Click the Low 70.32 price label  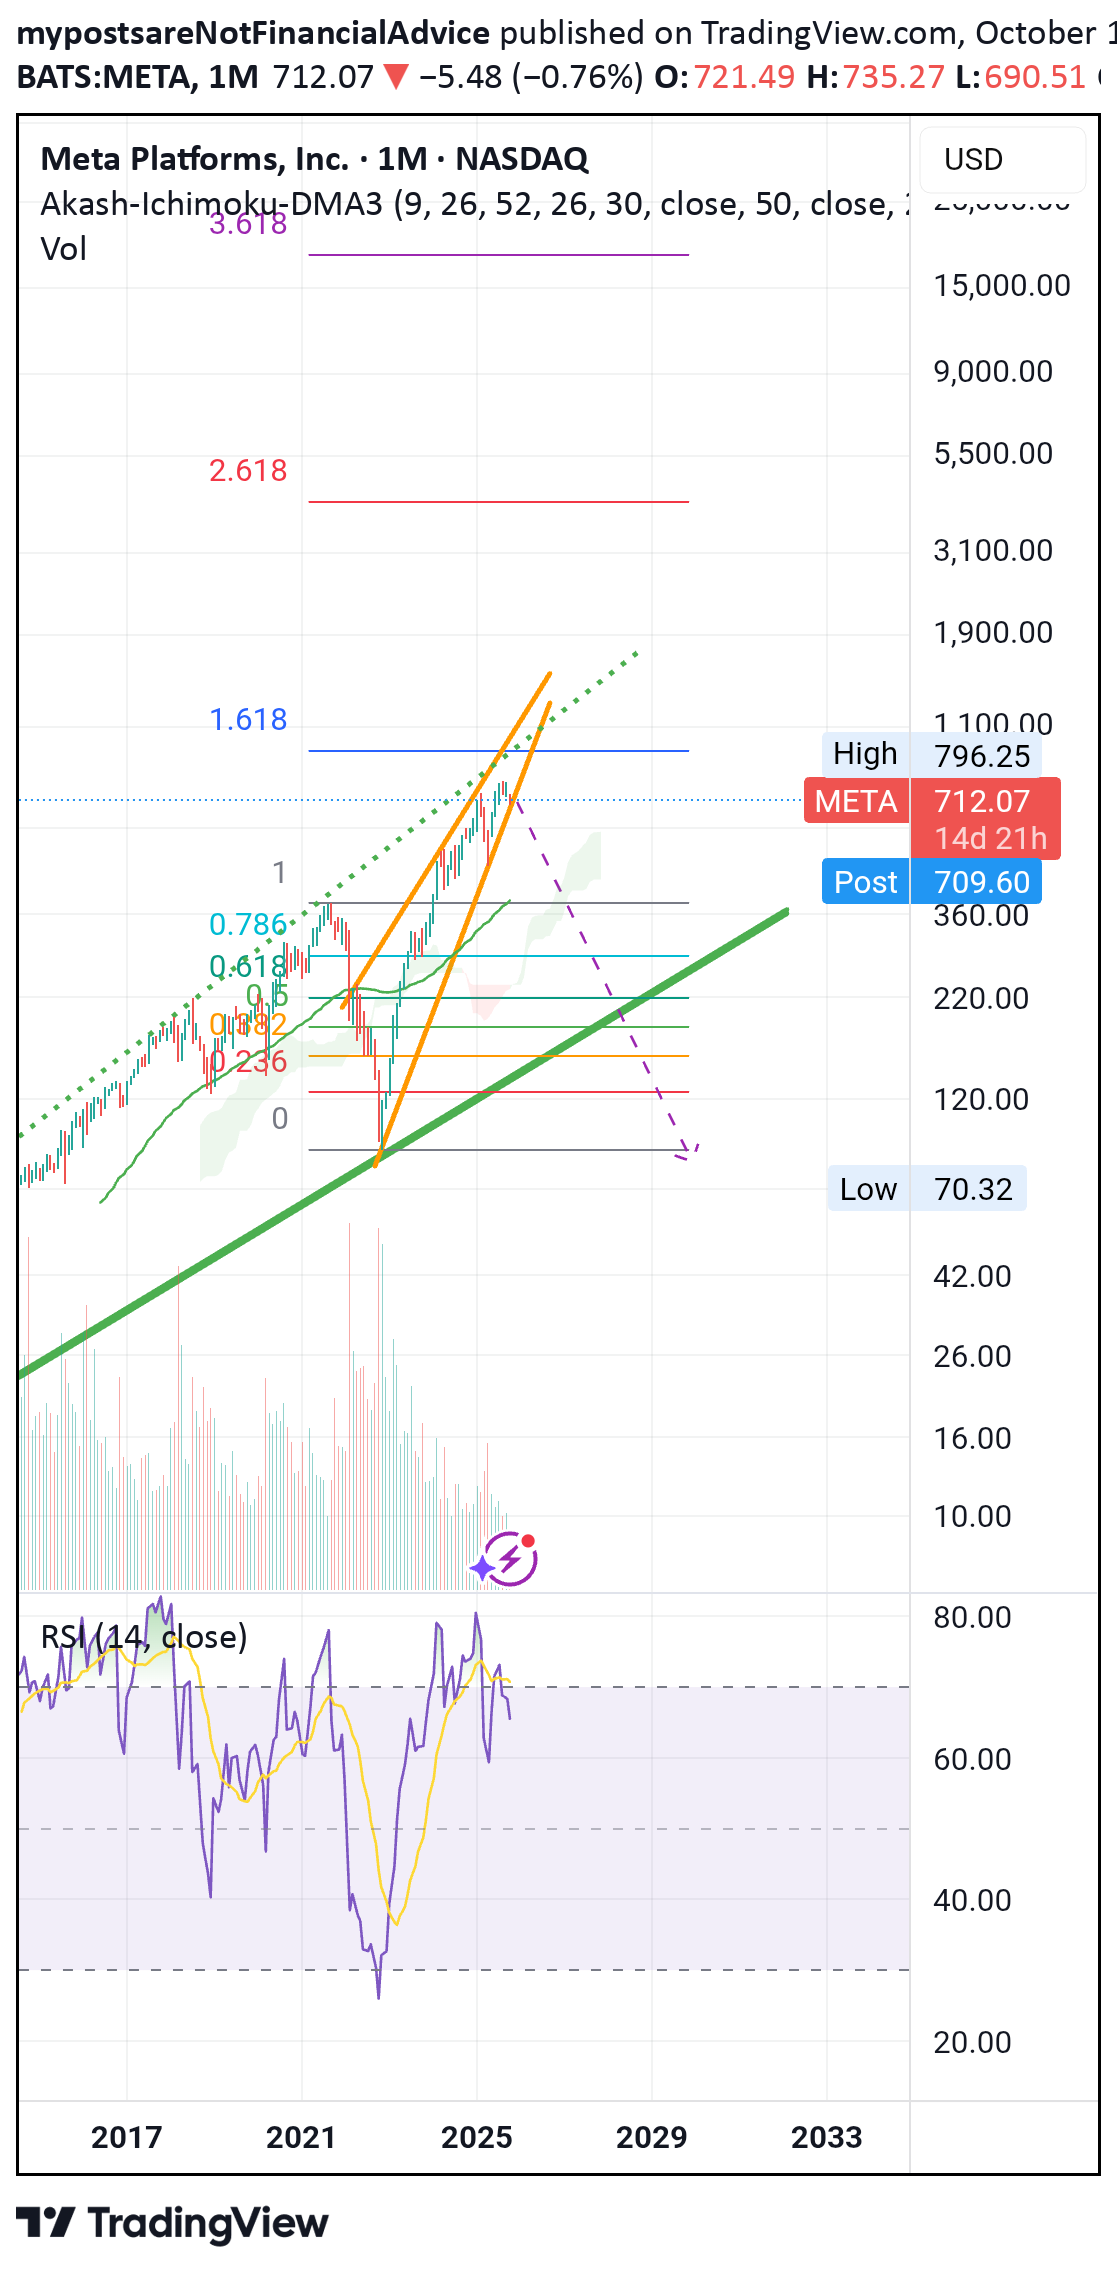[x=926, y=1189]
